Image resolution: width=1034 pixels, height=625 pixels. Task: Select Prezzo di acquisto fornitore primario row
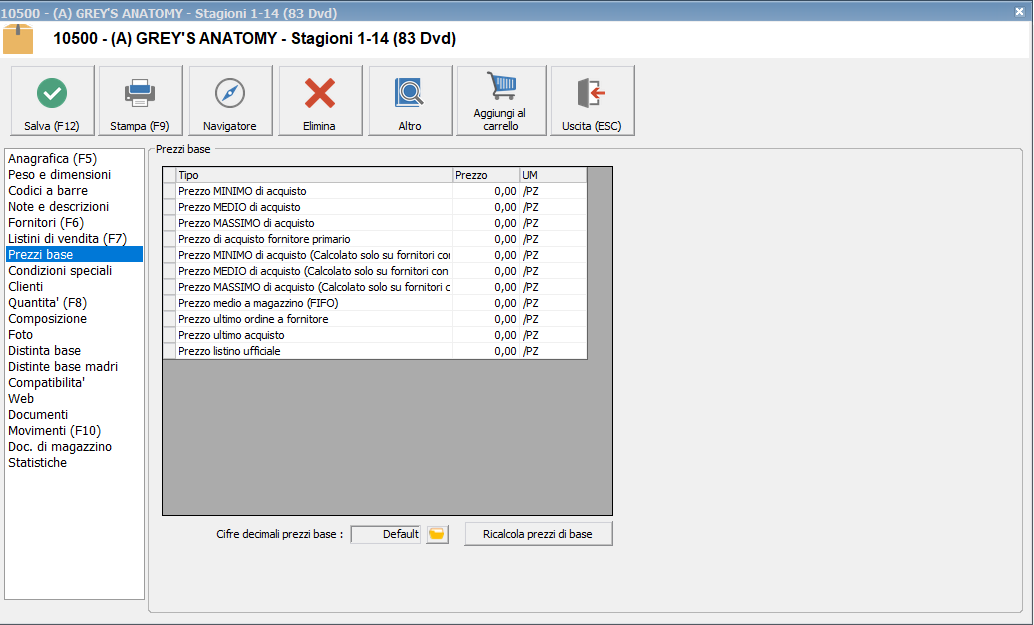(x=375, y=239)
